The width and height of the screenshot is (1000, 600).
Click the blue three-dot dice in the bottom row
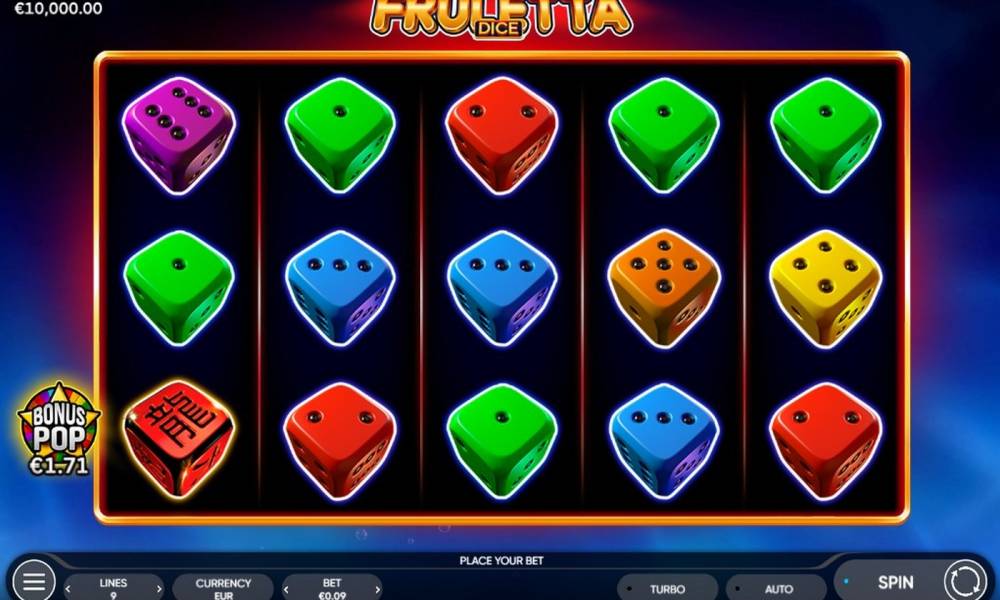click(664, 440)
